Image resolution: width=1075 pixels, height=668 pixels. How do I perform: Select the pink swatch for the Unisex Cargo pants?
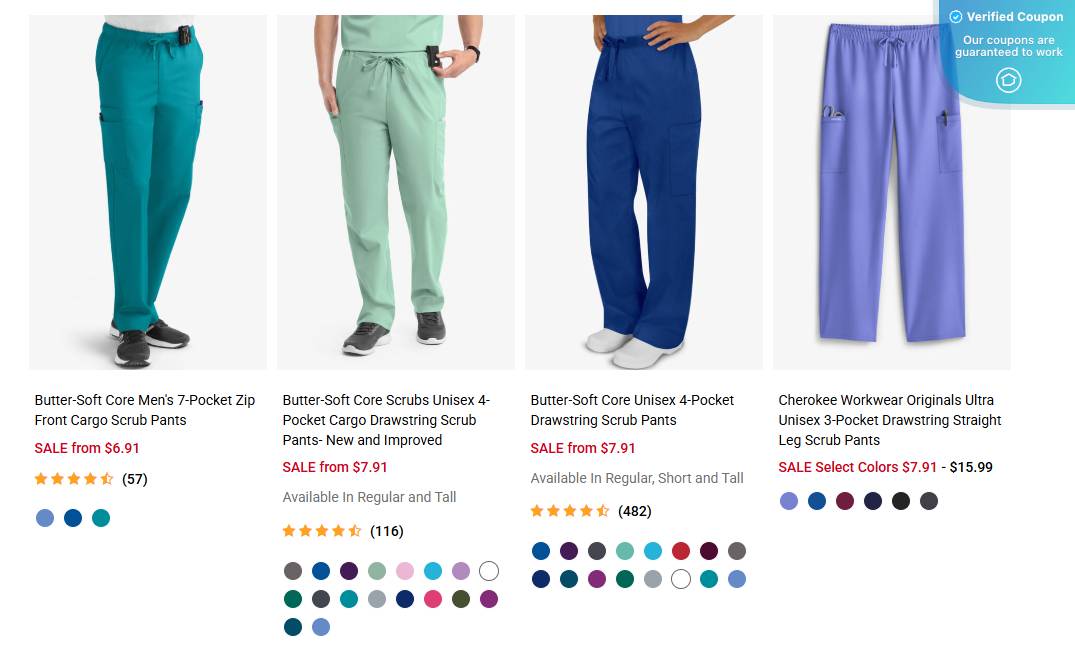pyautogui.click(x=406, y=570)
